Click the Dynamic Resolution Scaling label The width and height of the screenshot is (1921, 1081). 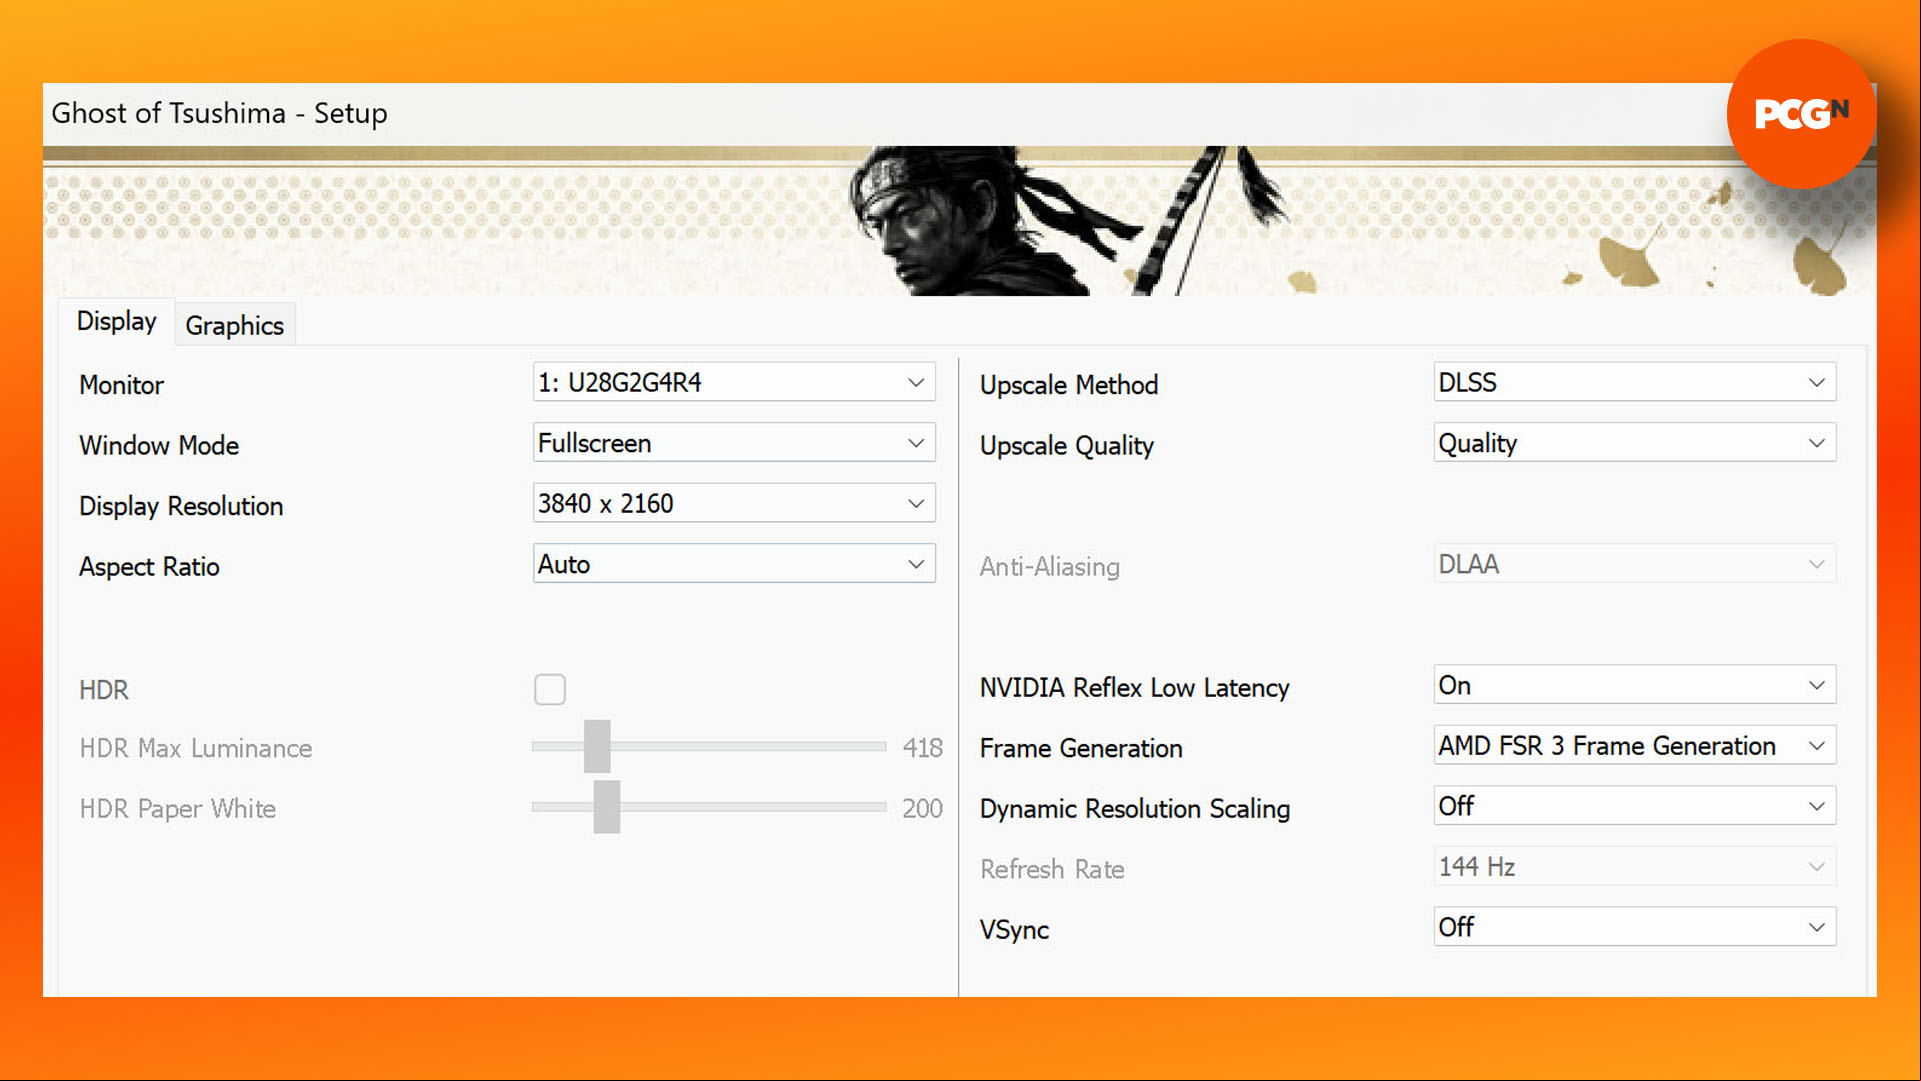(x=1135, y=809)
